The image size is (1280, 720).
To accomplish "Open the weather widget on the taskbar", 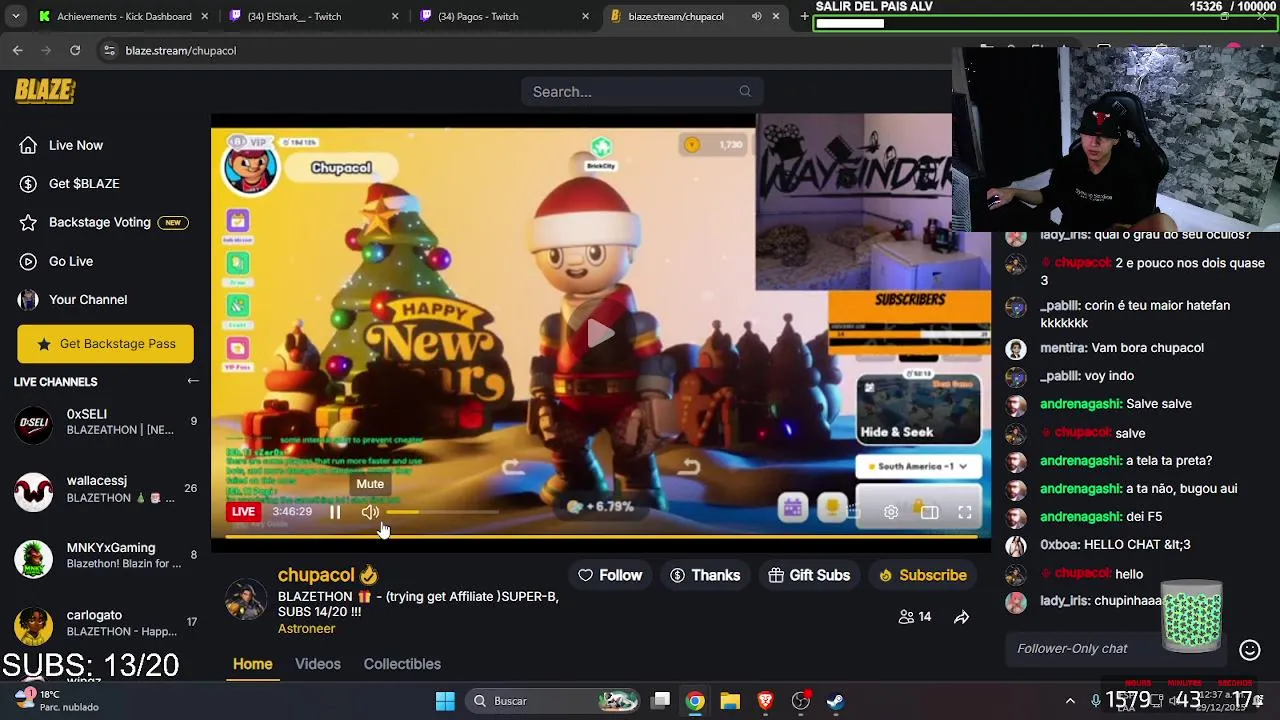I will point(57,700).
